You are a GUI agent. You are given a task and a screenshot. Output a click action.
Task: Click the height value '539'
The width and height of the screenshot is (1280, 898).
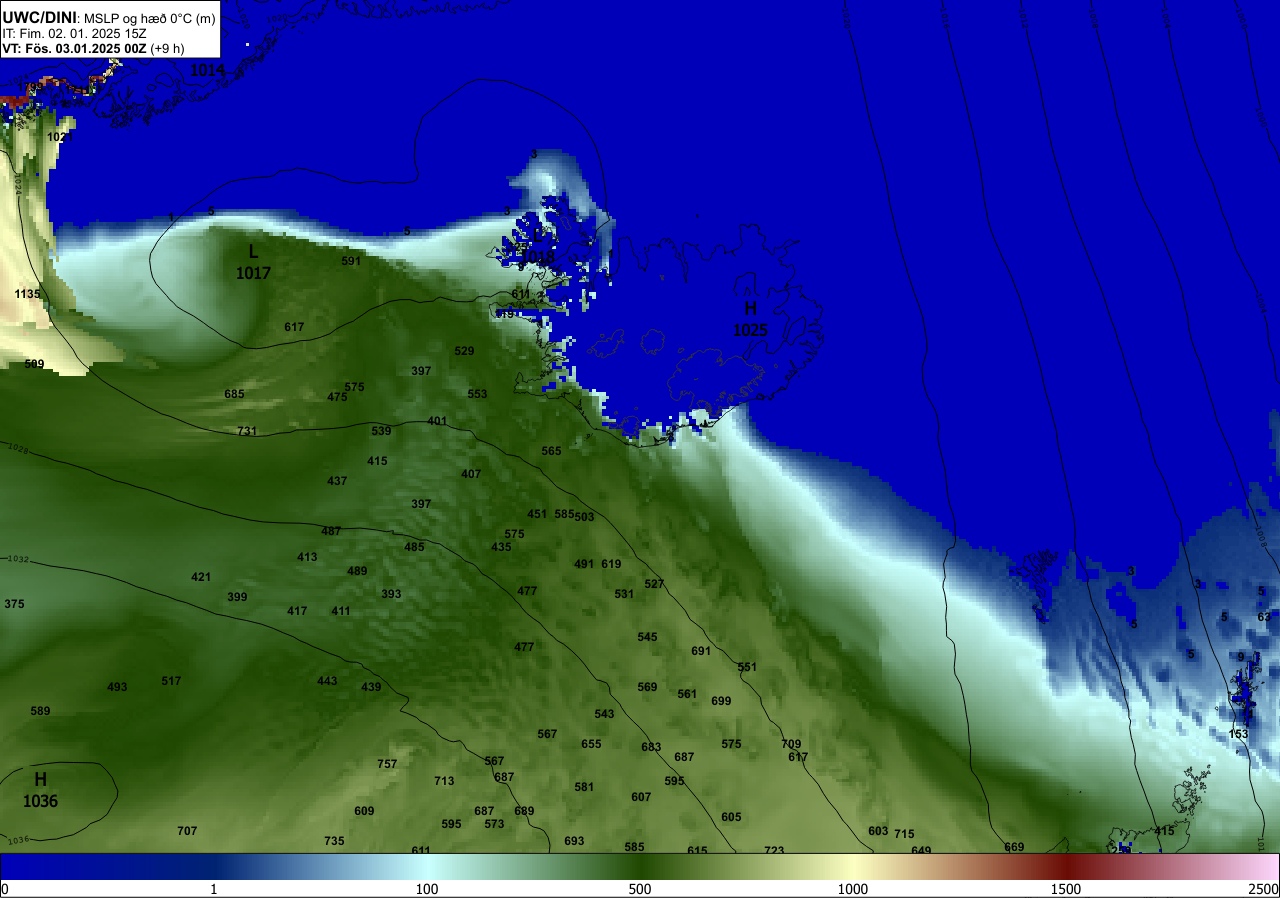pos(381,431)
